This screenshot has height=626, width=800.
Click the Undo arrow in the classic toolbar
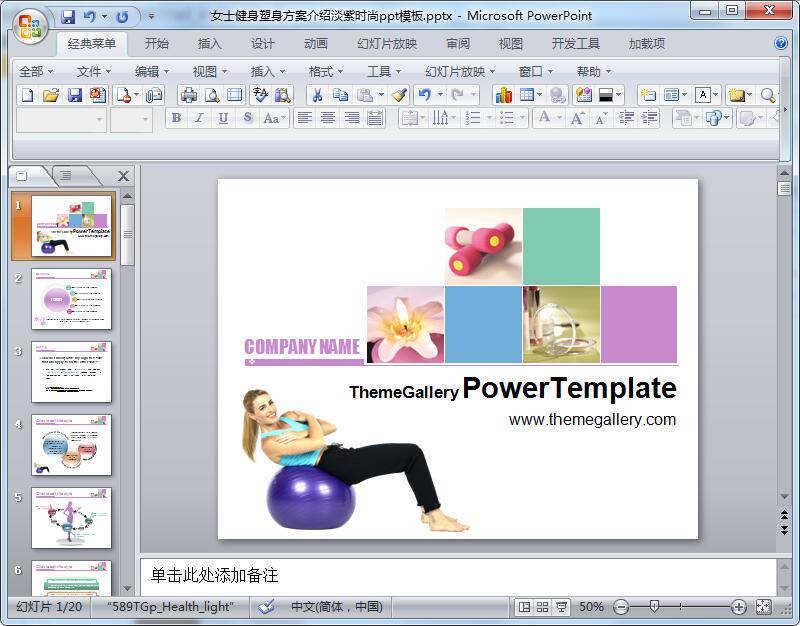point(424,95)
